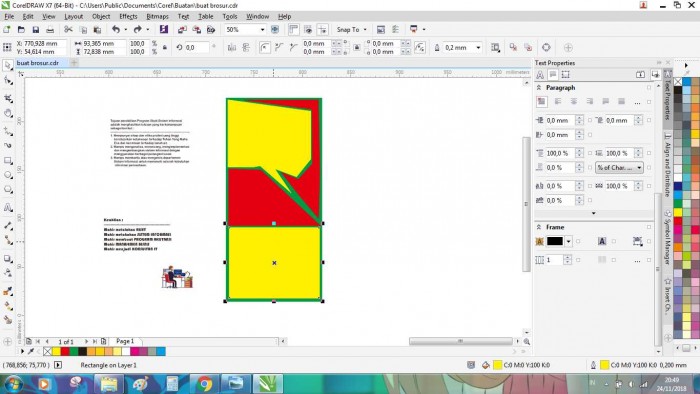This screenshot has height=394, width=700.
Task: Click the add new document tab plus
Action: [x=74, y=63]
